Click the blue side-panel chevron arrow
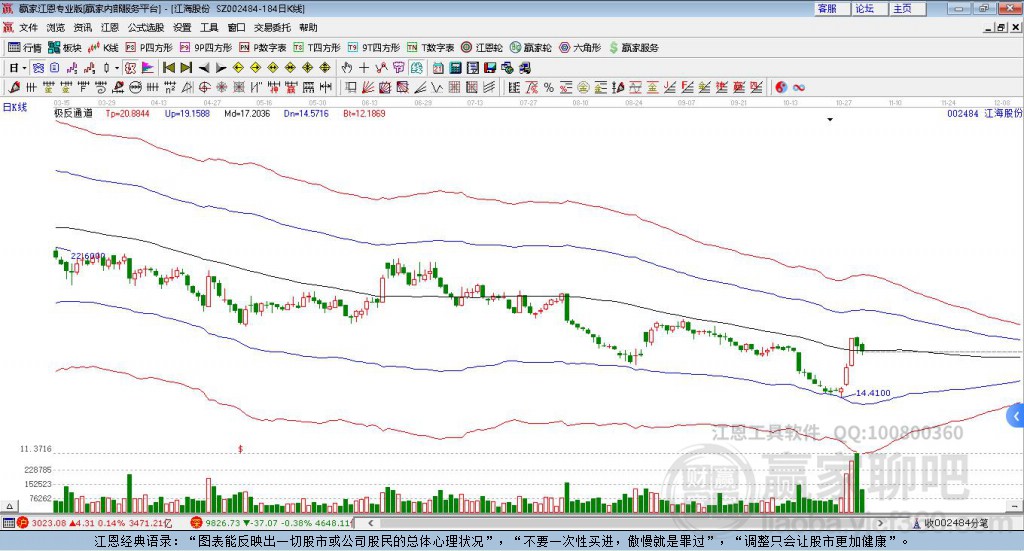This screenshot has width=1024, height=551. point(1016,416)
